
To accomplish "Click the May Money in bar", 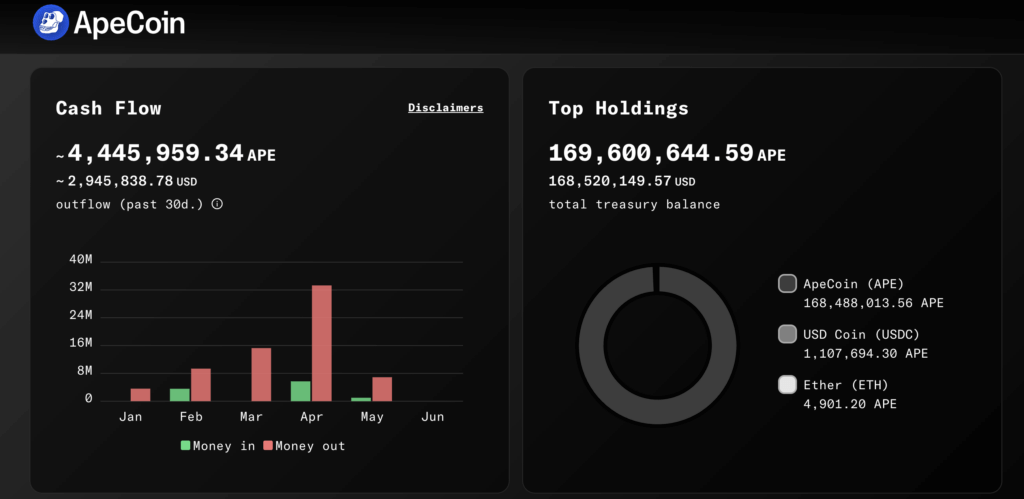I will pos(361,399).
